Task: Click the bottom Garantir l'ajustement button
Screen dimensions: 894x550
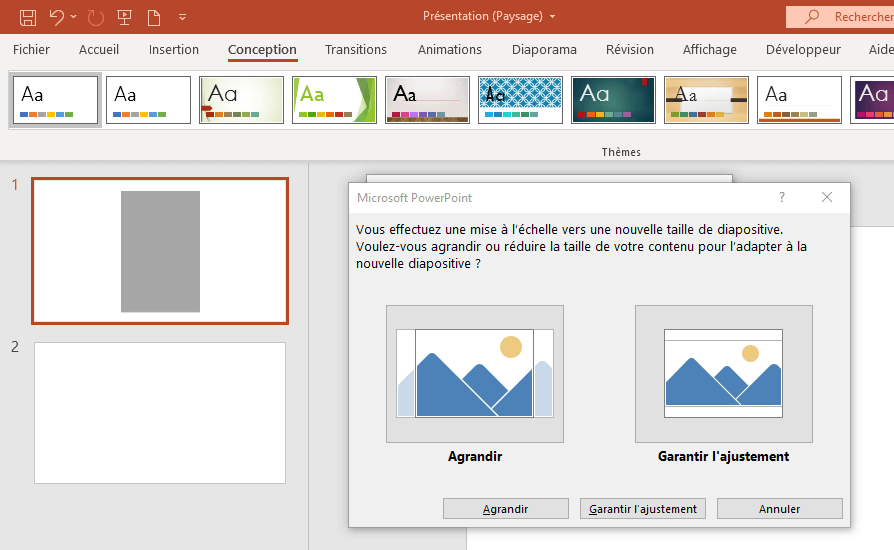Action: pos(643,509)
